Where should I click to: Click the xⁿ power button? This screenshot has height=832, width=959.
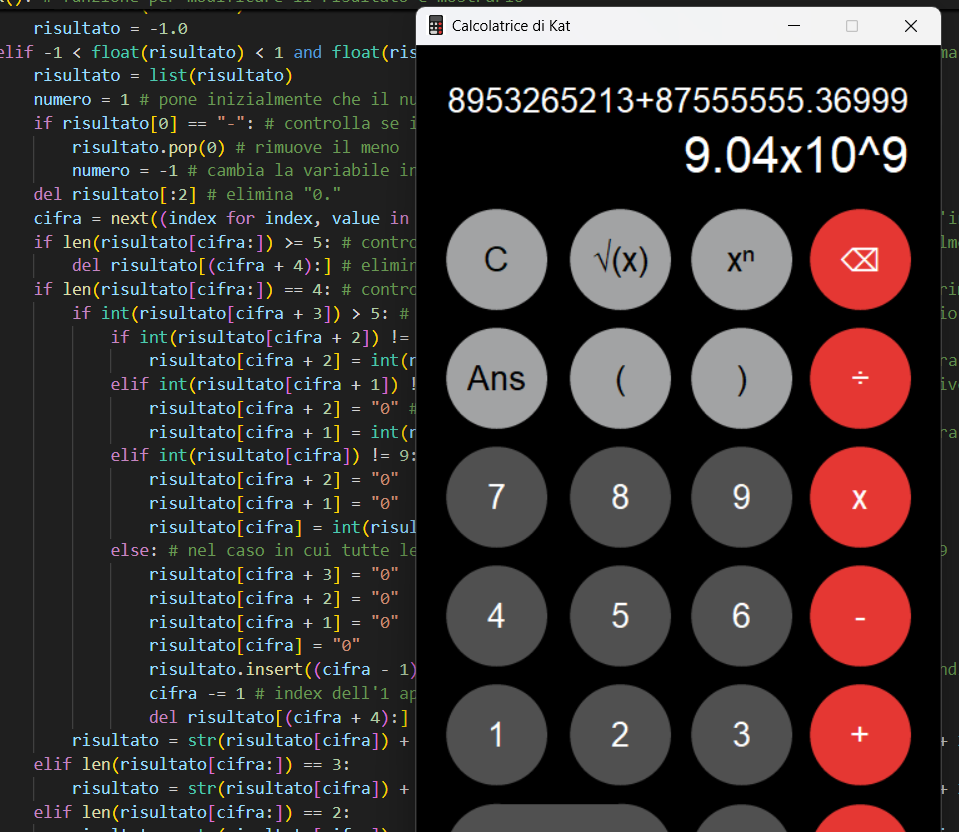coord(741,259)
